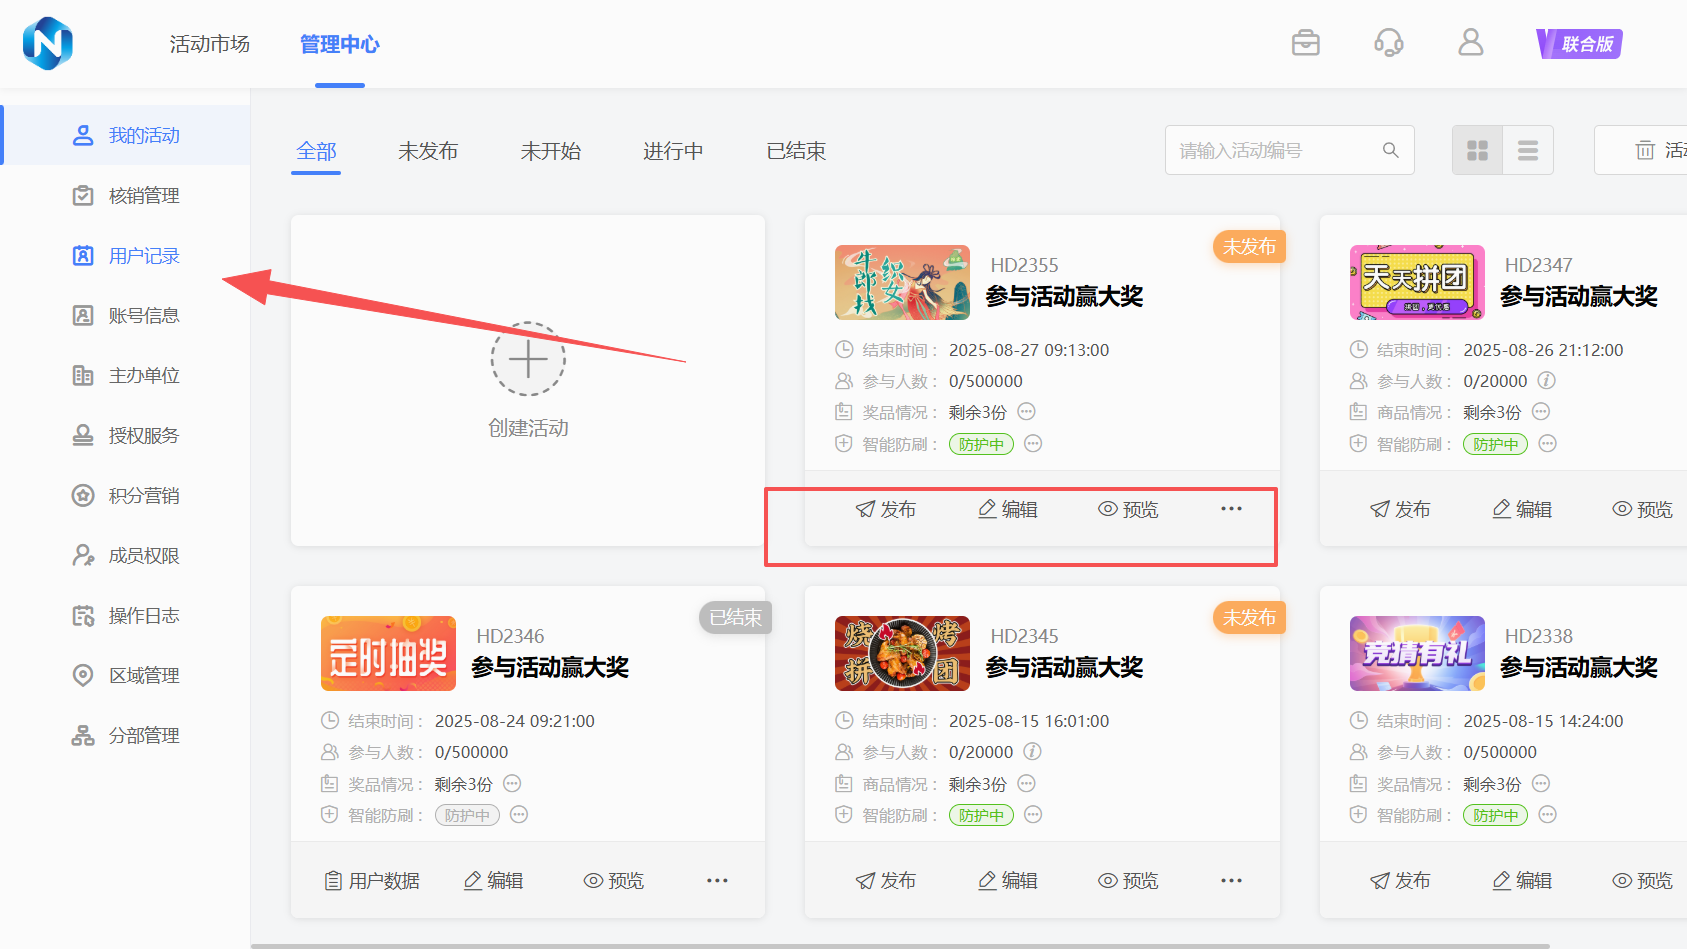The width and height of the screenshot is (1687, 949).
Task: Switch to list view layout
Action: click(1527, 151)
